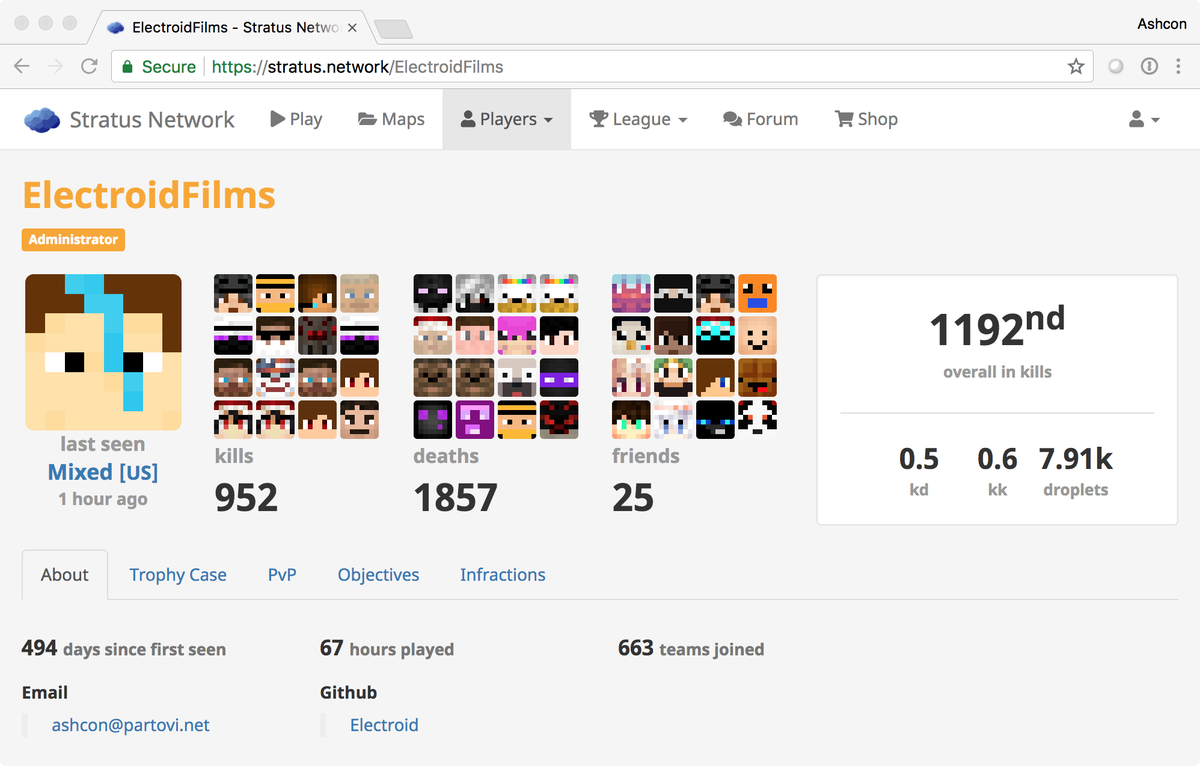This screenshot has width=1200, height=766.
Task: Click the purple-visor avatar in deaths grid
Action: coord(559,377)
